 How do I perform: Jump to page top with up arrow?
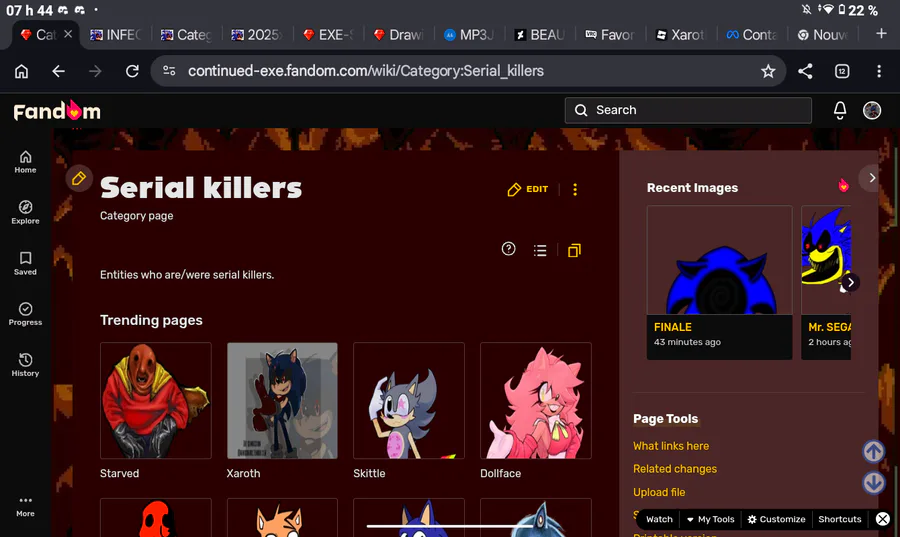[874, 452]
